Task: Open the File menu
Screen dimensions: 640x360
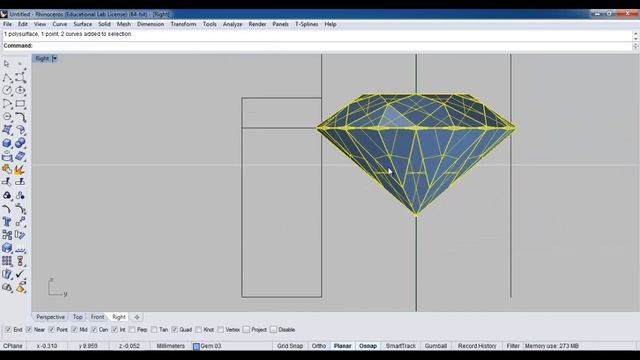Action: [x=7, y=24]
